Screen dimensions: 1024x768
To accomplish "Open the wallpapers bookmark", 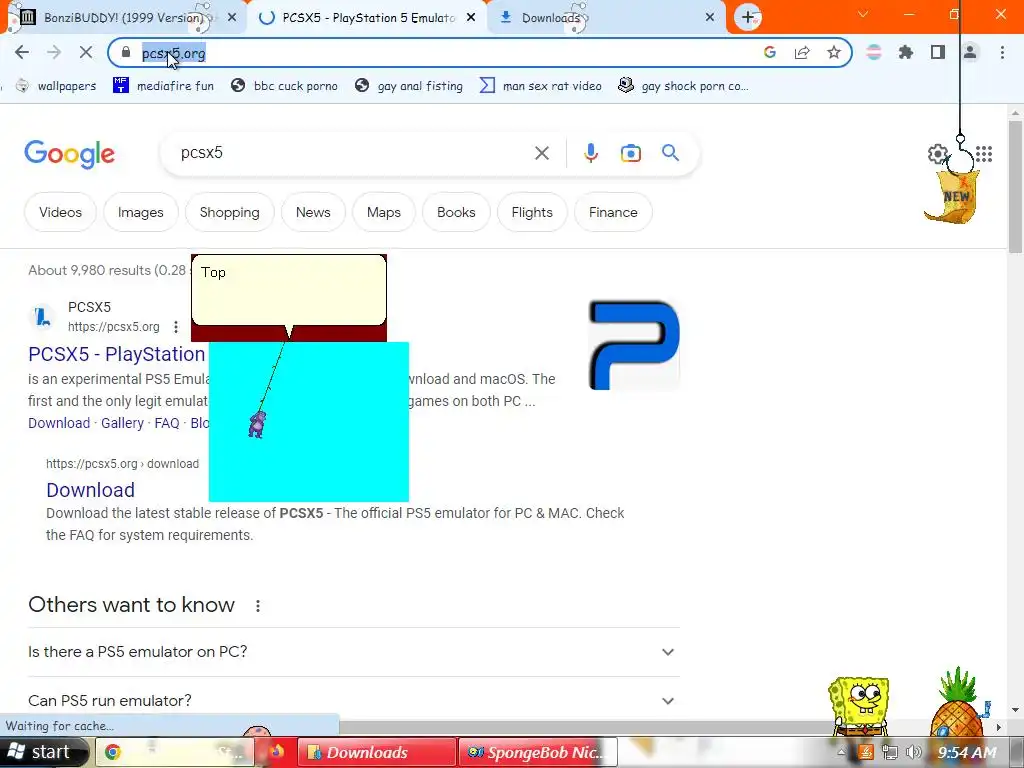I will point(56,86).
